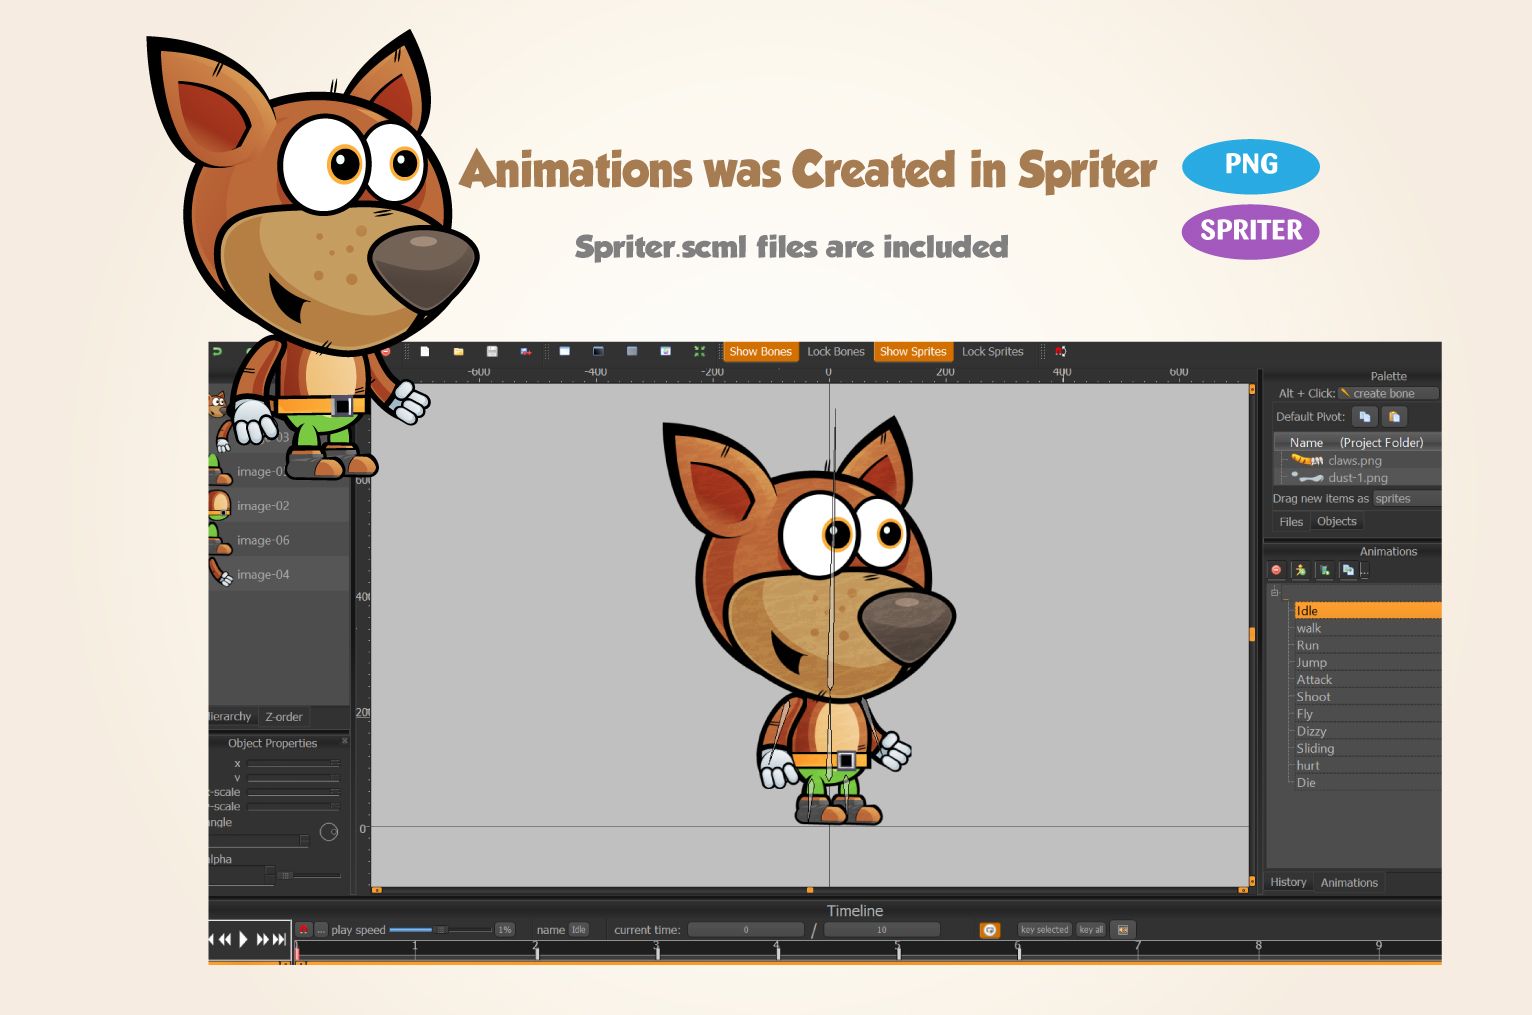Click the new project file icon
Viewport: 1532px width, 1015px height.
click(x=425, y=351)
